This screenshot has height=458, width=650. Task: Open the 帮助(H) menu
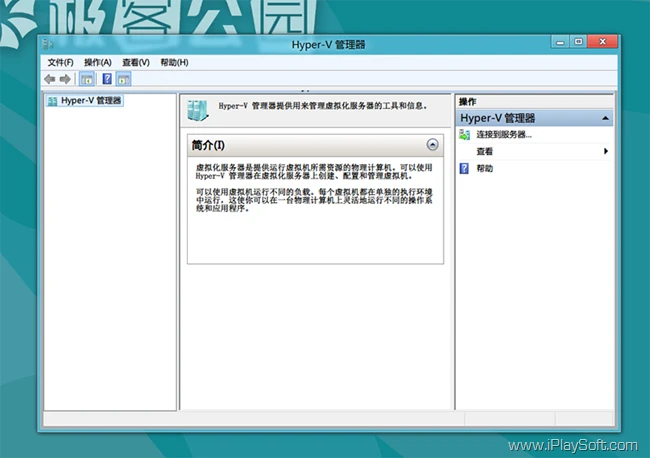[174, 63]
